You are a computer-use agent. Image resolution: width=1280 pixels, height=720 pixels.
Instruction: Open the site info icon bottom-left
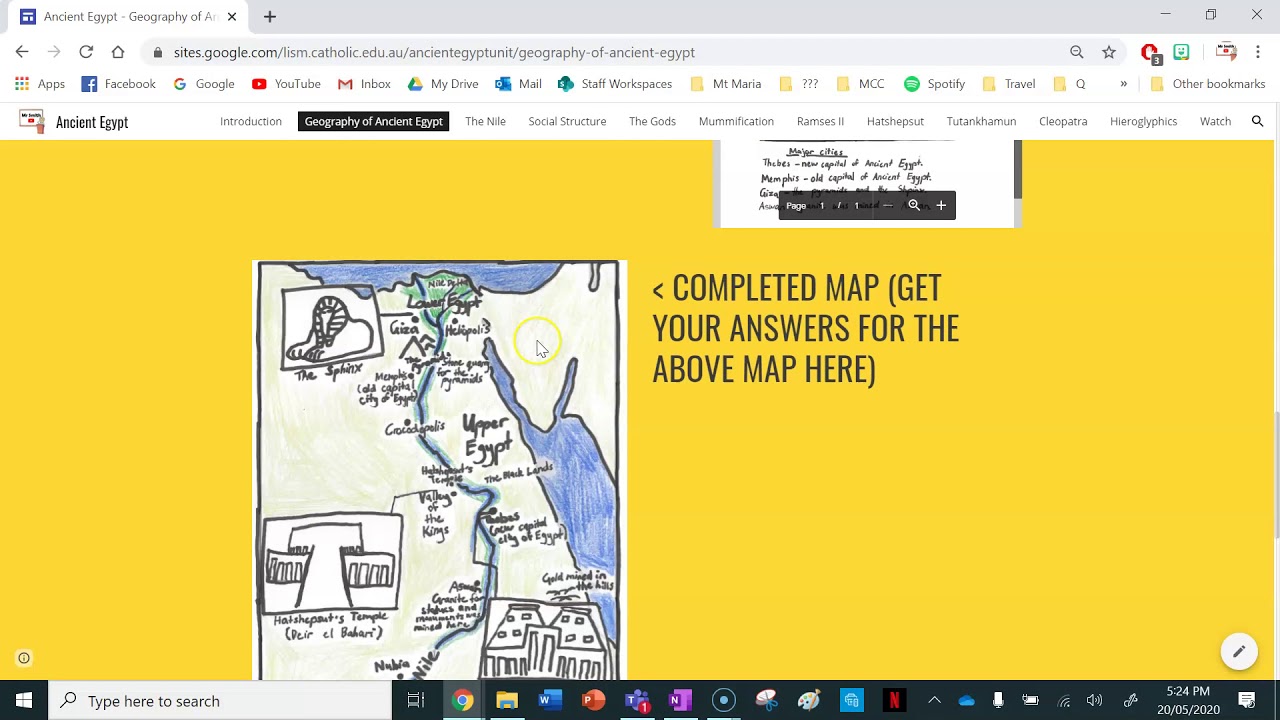[24, 658]
